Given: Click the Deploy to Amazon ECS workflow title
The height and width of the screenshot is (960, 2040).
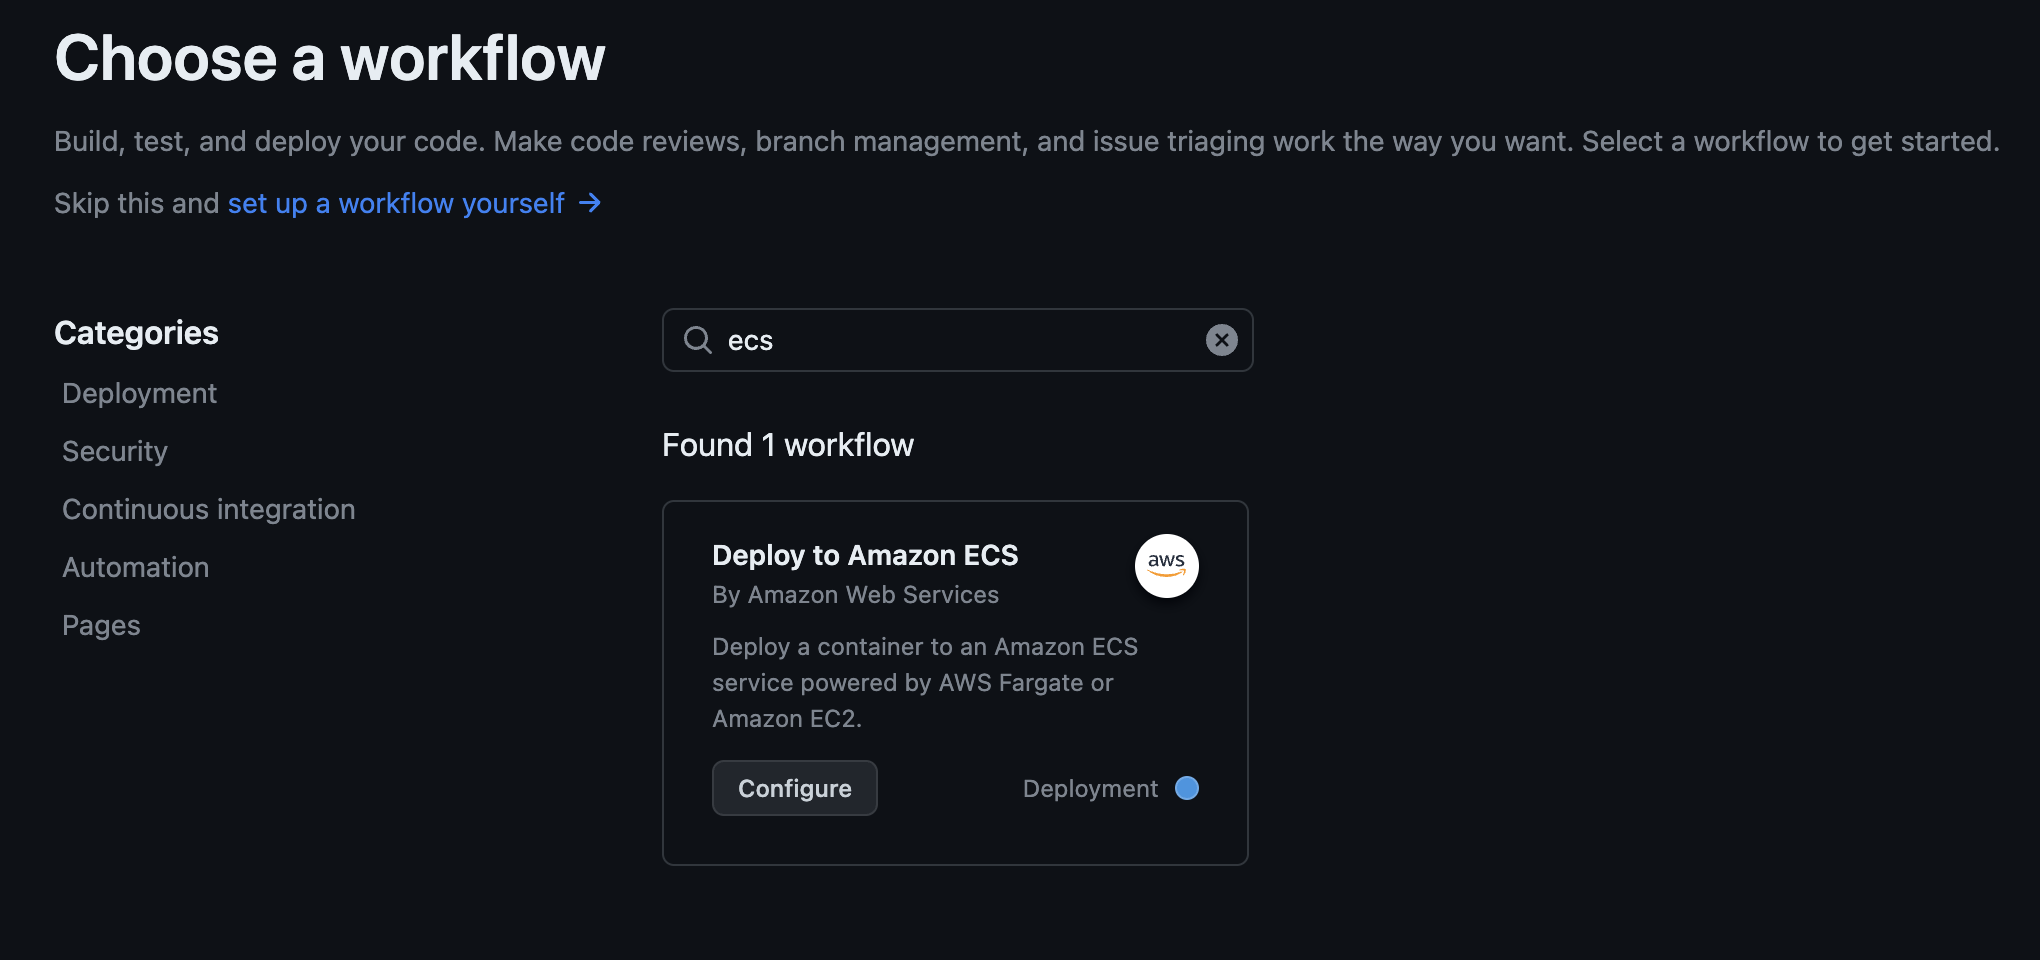Looking at the screenshot, I should [x=865, y=555].
